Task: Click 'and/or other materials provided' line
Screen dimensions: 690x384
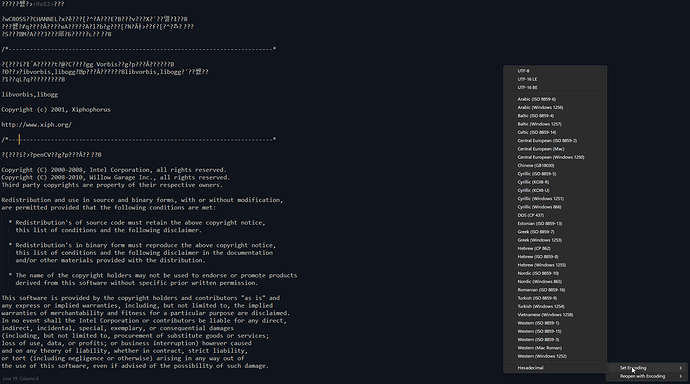Action: pyautogui.click(x=110, y=260)
